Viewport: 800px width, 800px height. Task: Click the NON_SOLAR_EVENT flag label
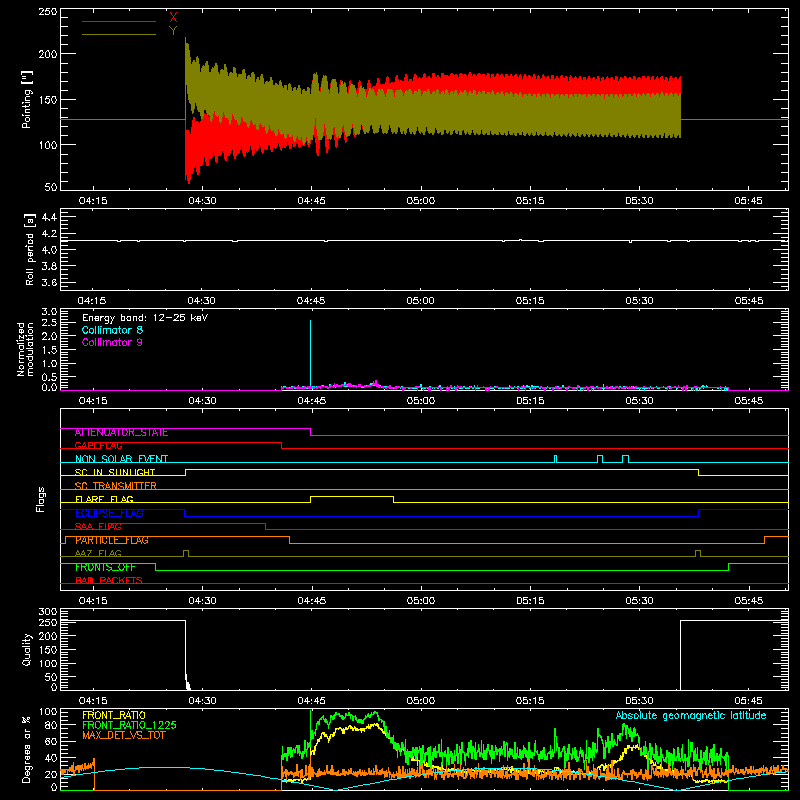coord(121,459)
